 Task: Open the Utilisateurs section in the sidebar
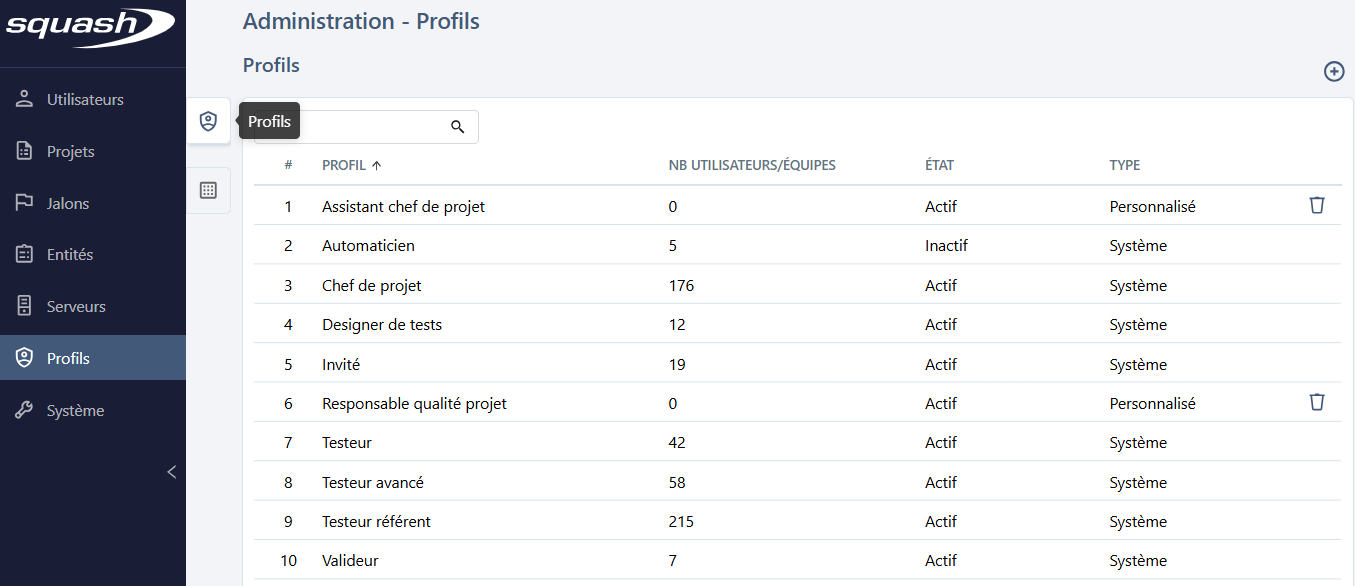[x=86, y=98]
